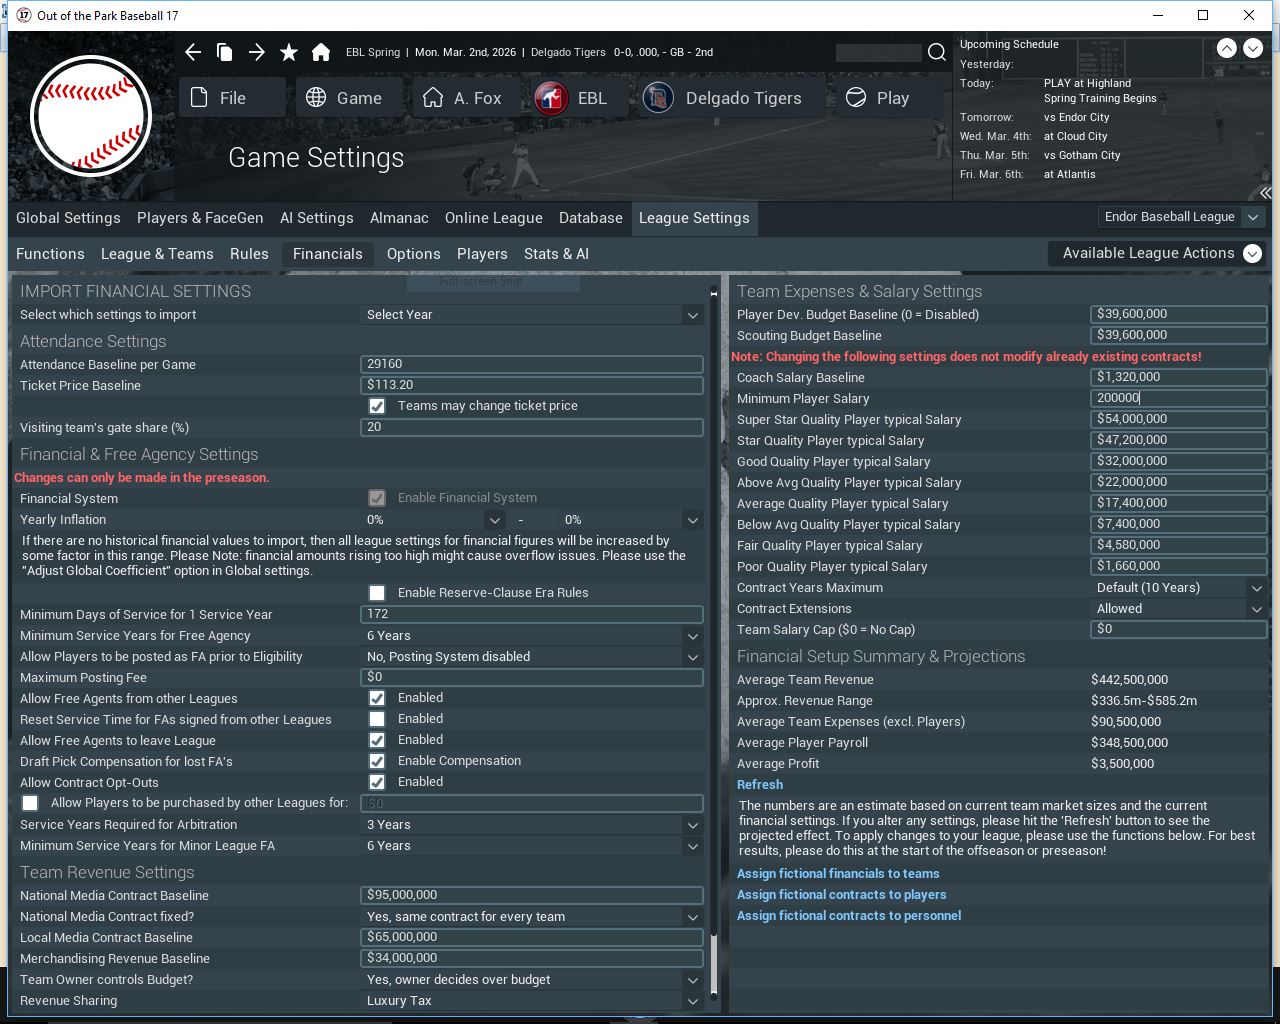Click Assign fictional contracts to players
The image size is (1280, 1024).
click(x=842, y=895)
